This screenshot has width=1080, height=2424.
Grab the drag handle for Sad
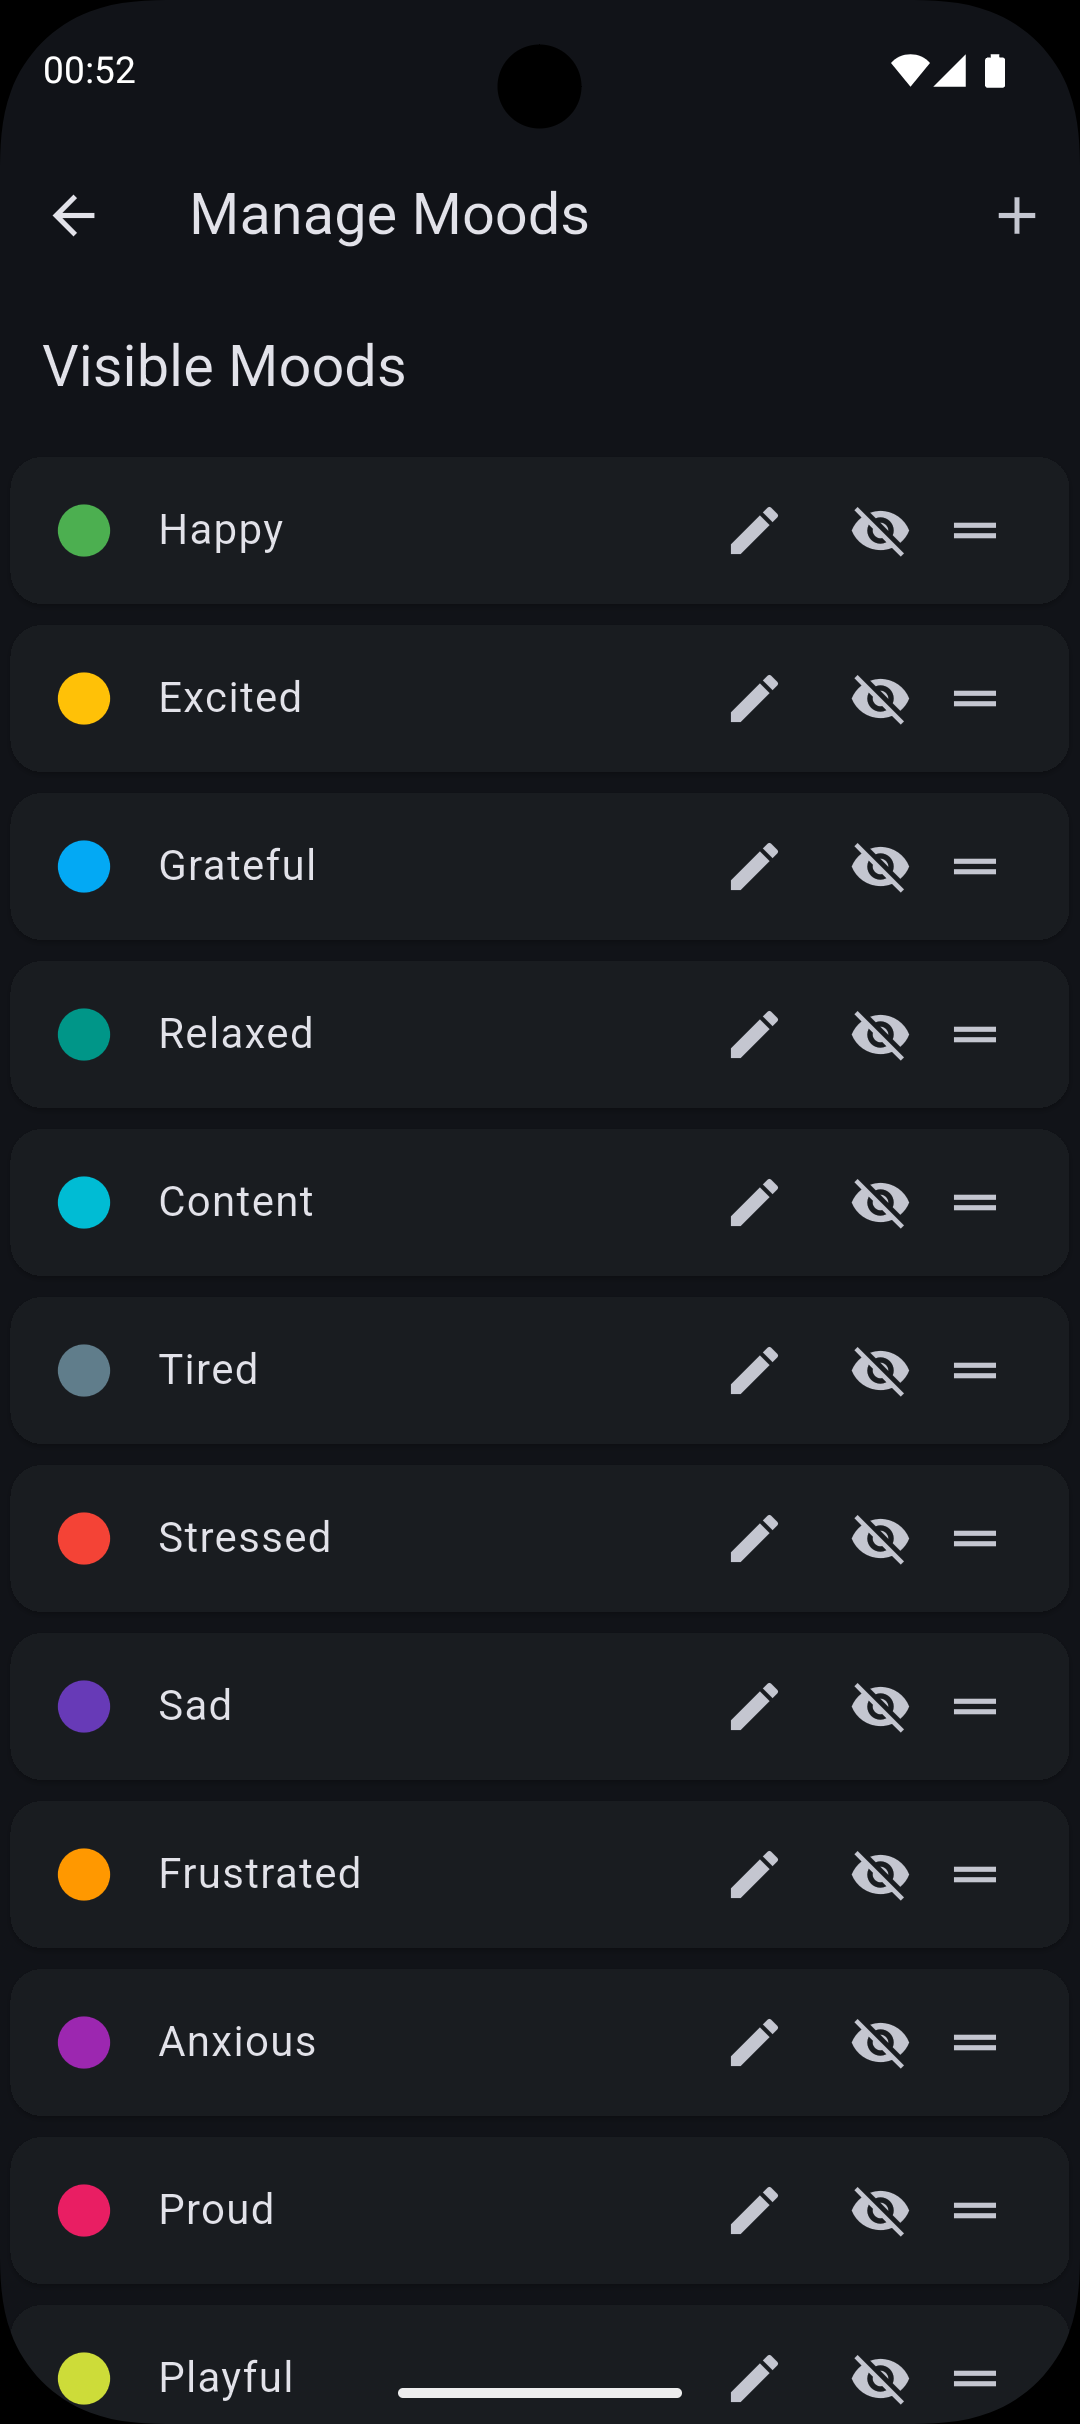point(975,1706)
